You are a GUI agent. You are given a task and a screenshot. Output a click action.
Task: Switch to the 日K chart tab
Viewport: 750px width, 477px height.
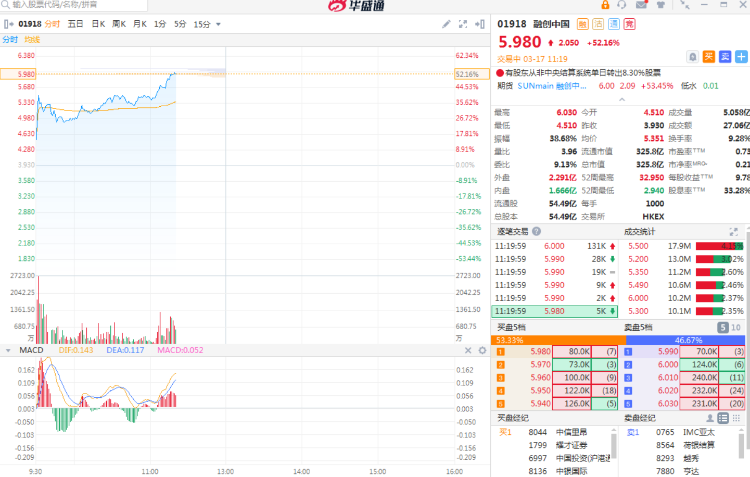pos(98,24)
